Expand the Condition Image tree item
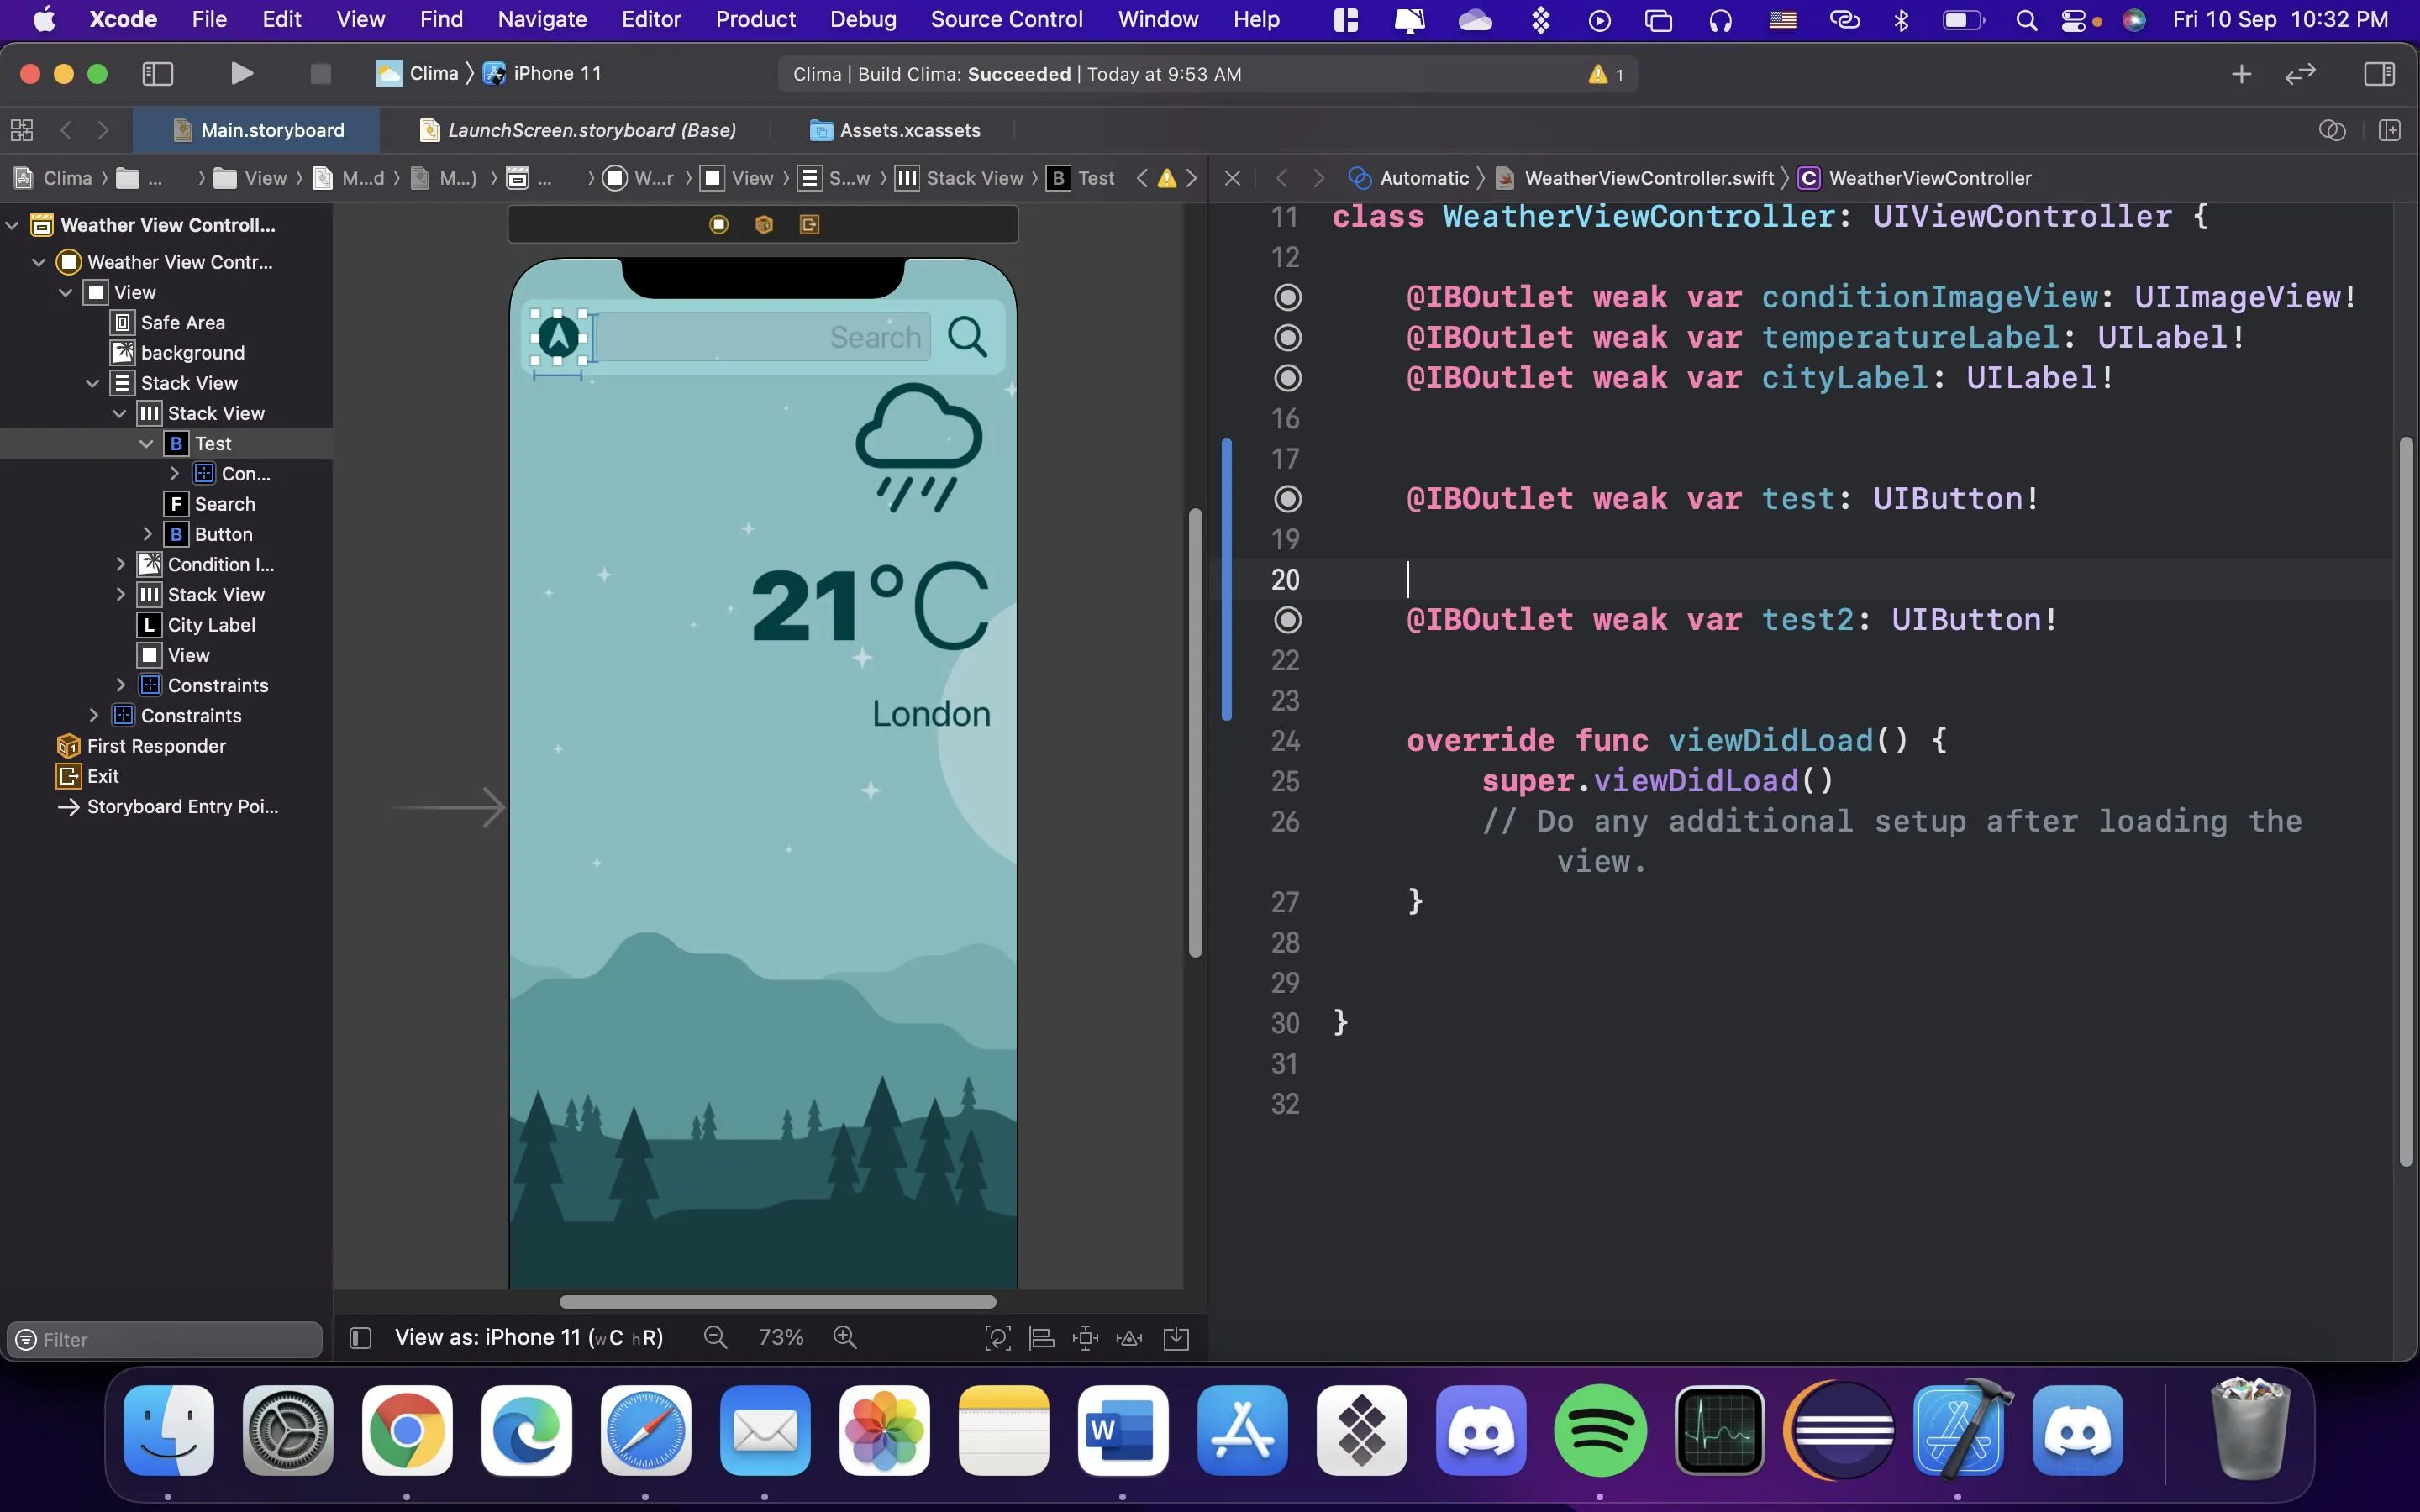Viewport: 2420px width, 1512px height. click(121, 564)
